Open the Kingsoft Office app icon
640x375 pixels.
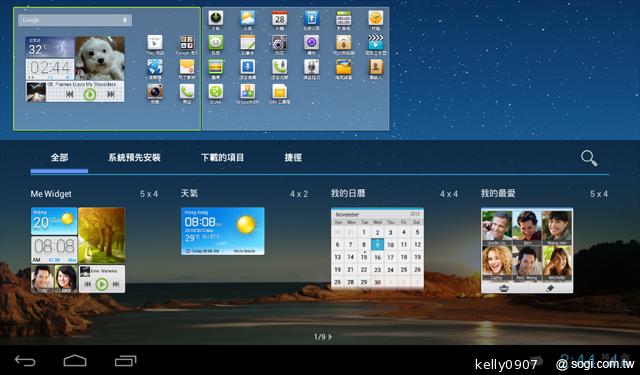[248, 91]
